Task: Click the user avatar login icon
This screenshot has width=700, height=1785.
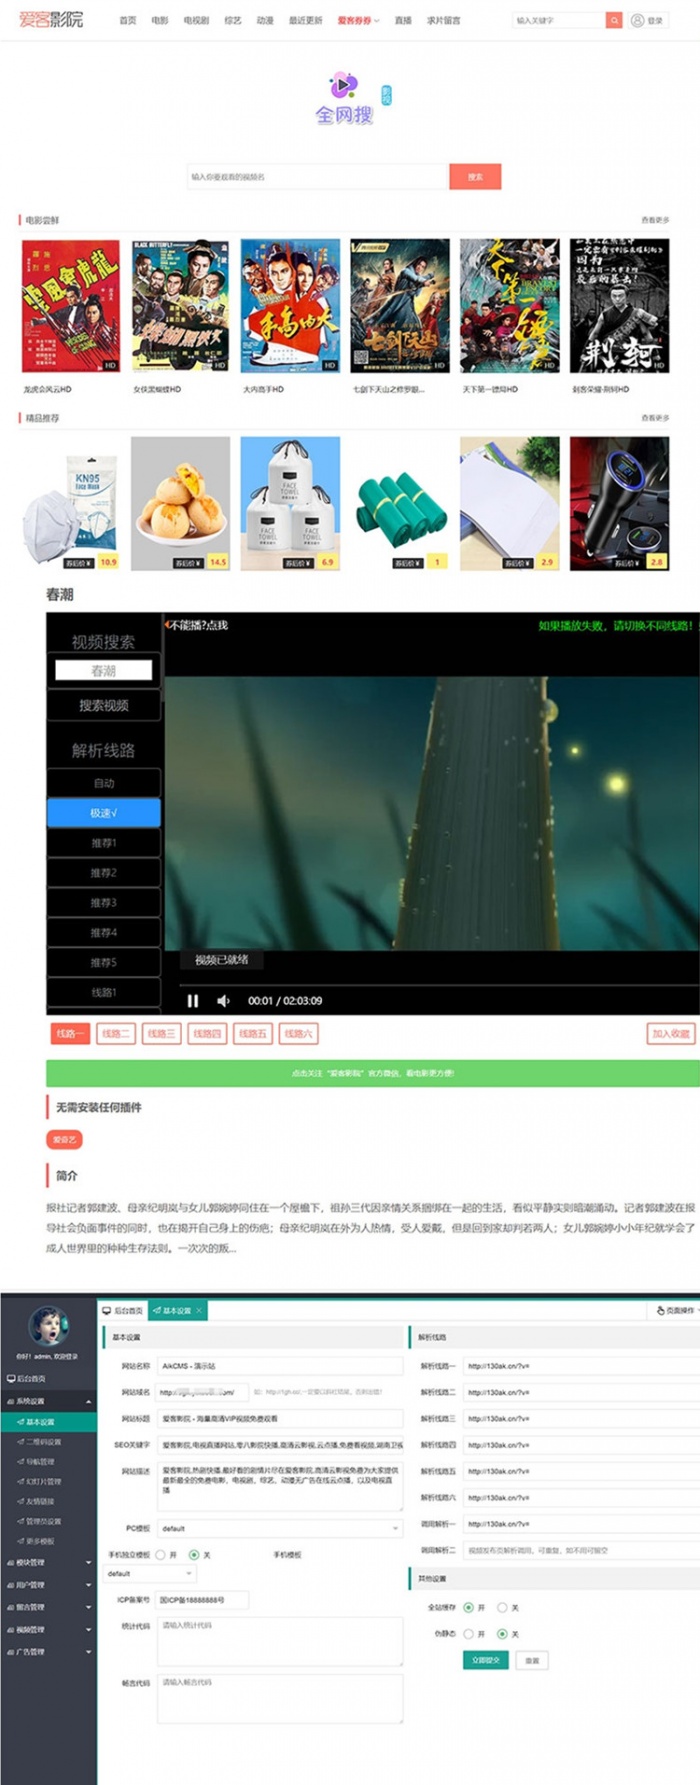Action: 637,20
